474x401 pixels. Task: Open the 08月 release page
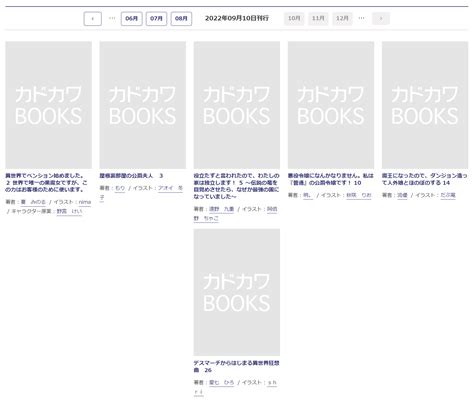coord(181,19)
